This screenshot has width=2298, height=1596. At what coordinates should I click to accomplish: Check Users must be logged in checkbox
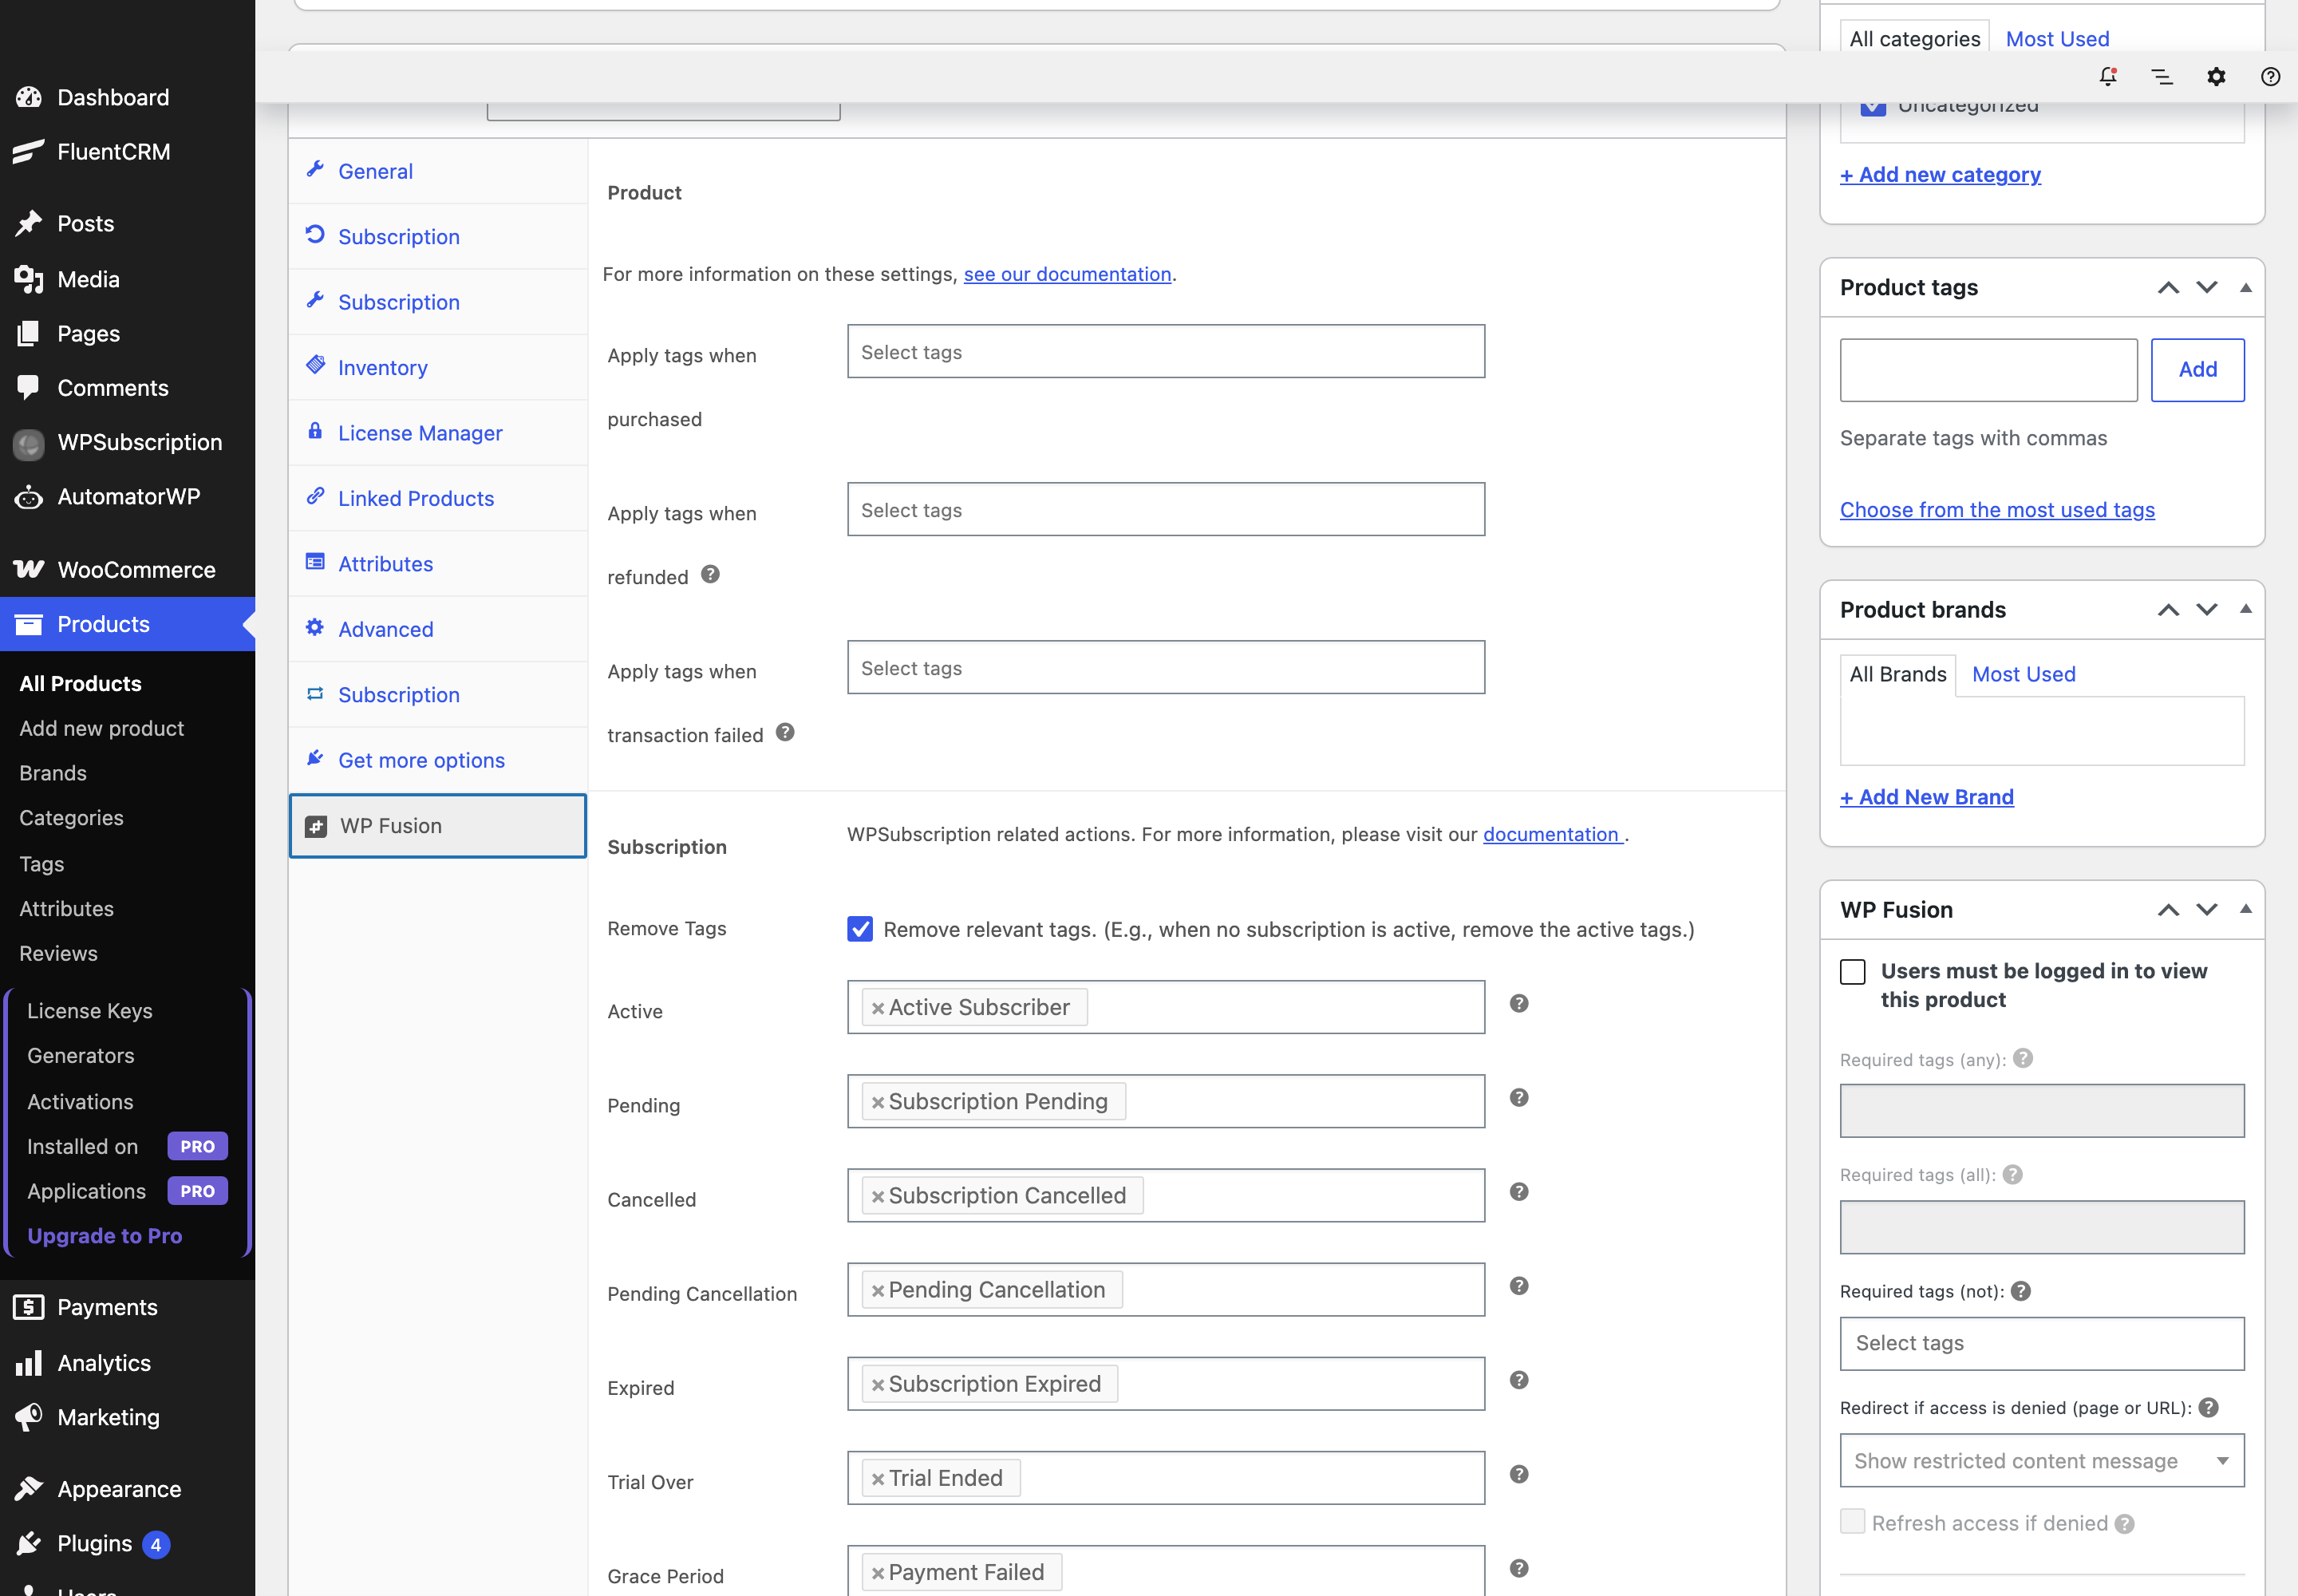[x=1853, y=972]
